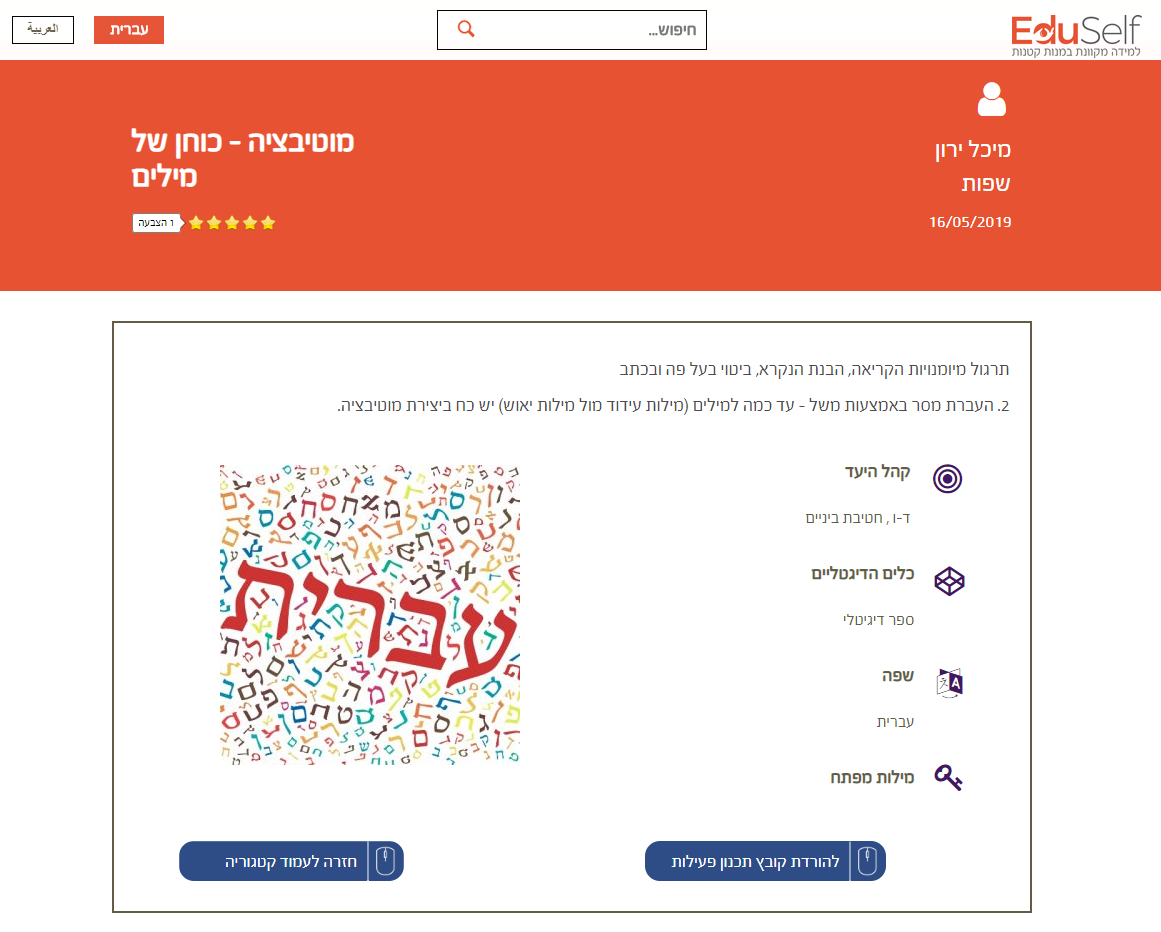Click the keywords key icon
The width and height of the screenshot is (1161, 932).
pos(948,777)
